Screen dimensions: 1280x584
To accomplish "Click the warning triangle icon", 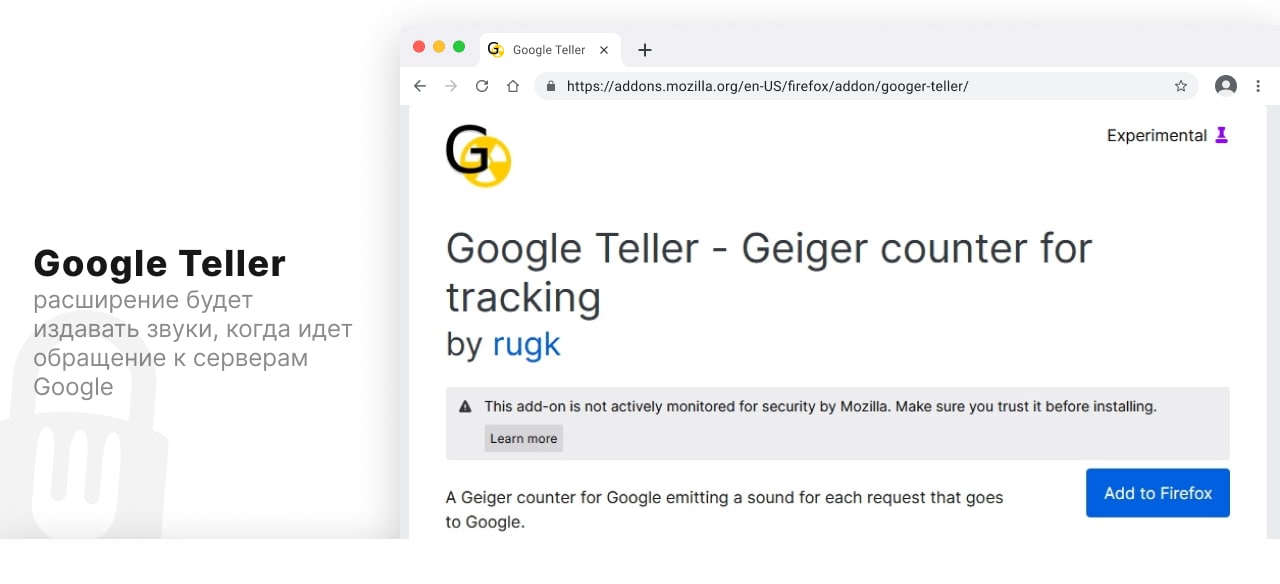I will [465, 407].
